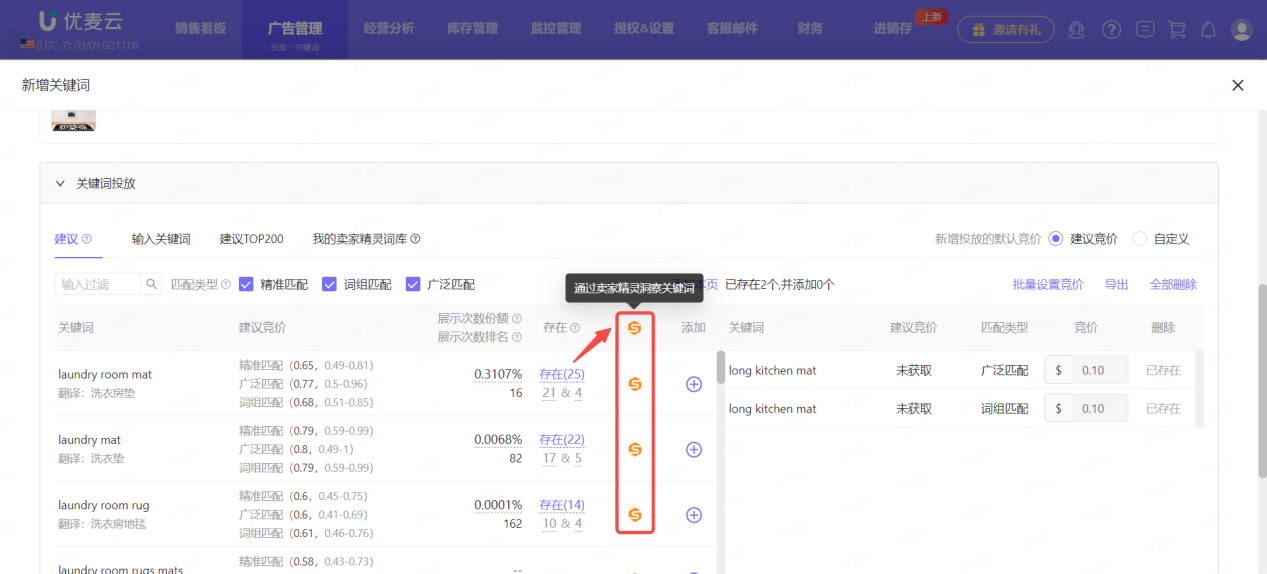1267x574 pixels.
Task: Click 0.0068% impression share value
Action: coord(498,440)
